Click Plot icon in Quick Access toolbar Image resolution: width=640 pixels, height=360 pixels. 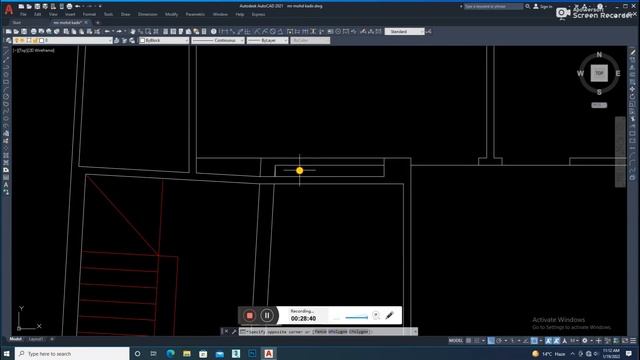click(69, 7)
